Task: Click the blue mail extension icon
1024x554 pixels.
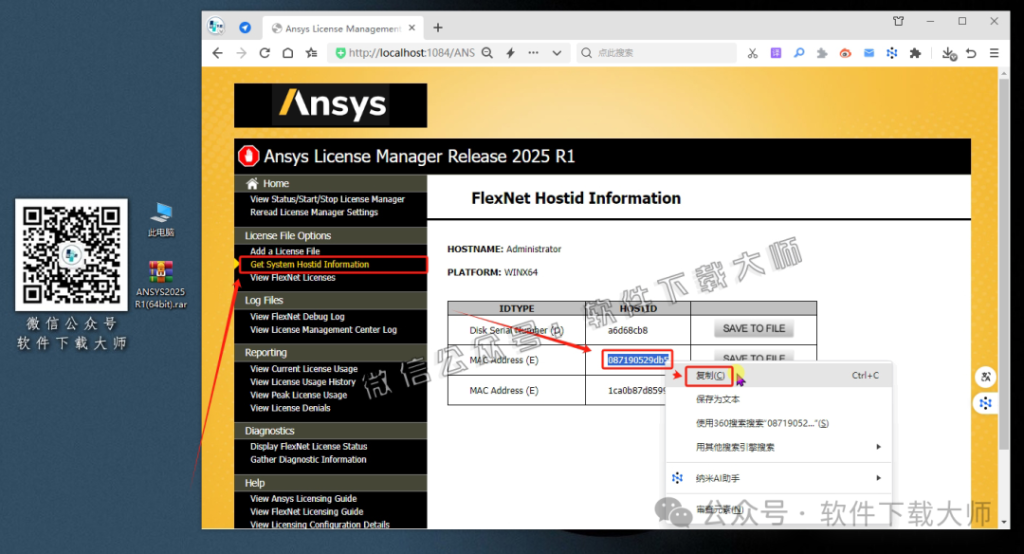Action: (x=869, y=53)
